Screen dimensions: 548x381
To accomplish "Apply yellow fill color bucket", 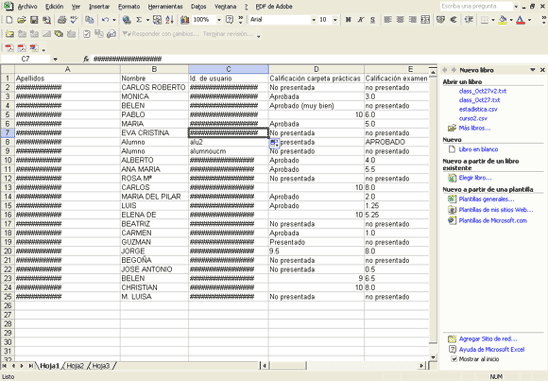I will pos(503,20).
